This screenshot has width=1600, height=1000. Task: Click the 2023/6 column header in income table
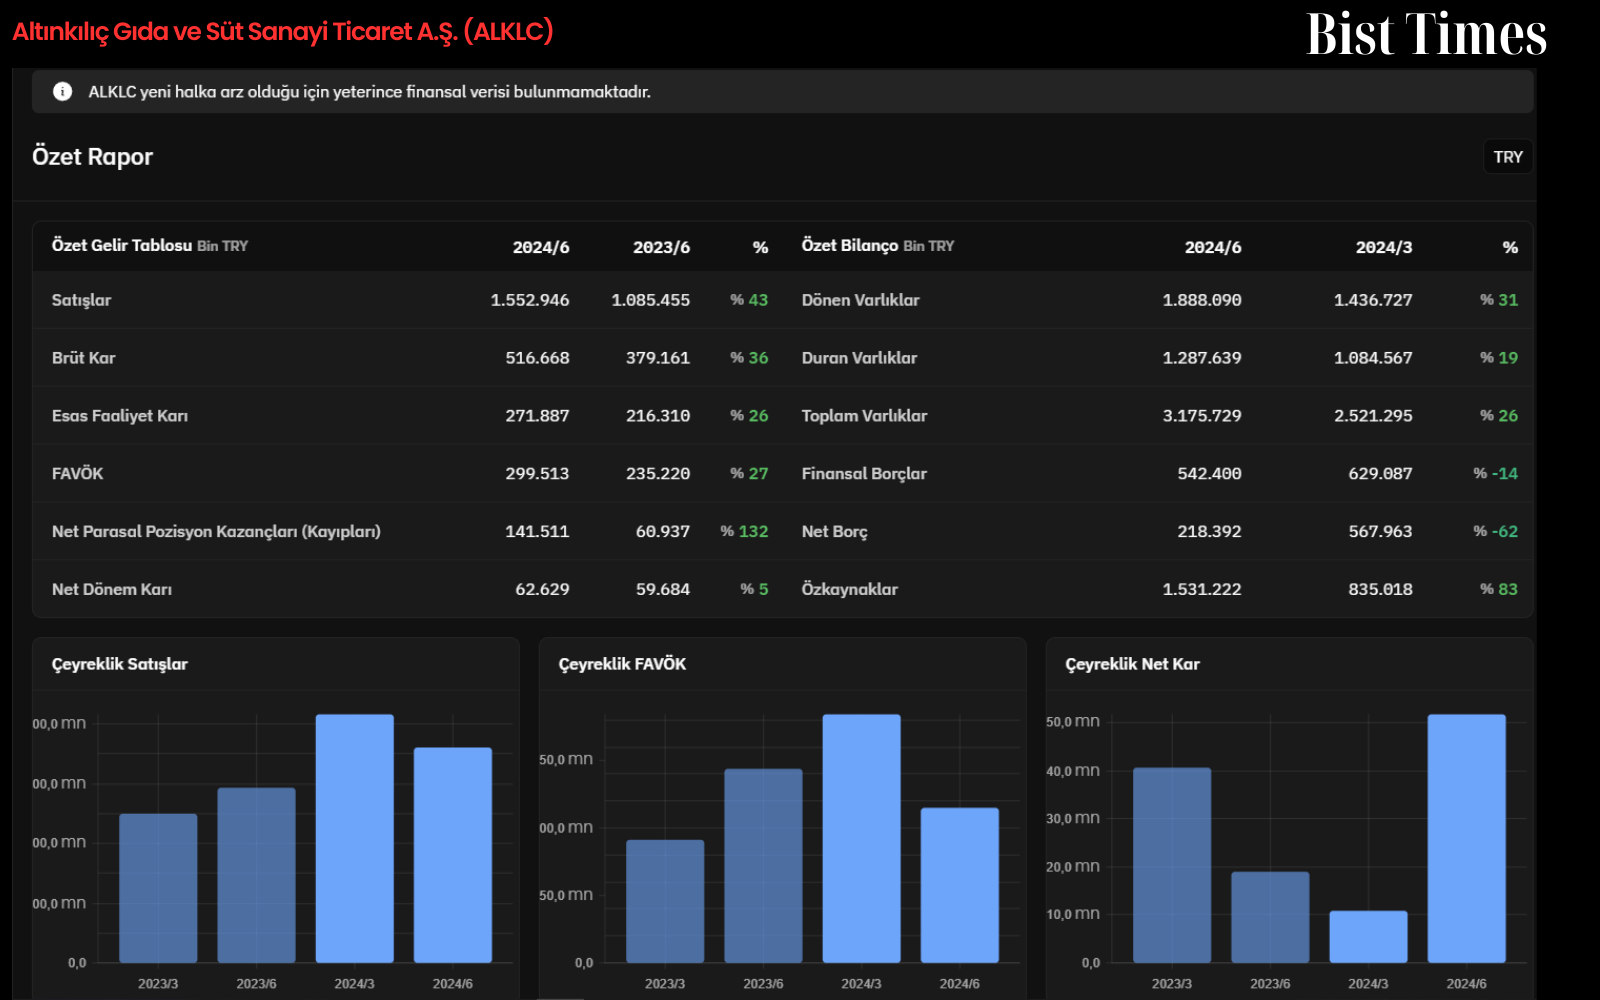point(661,247)
